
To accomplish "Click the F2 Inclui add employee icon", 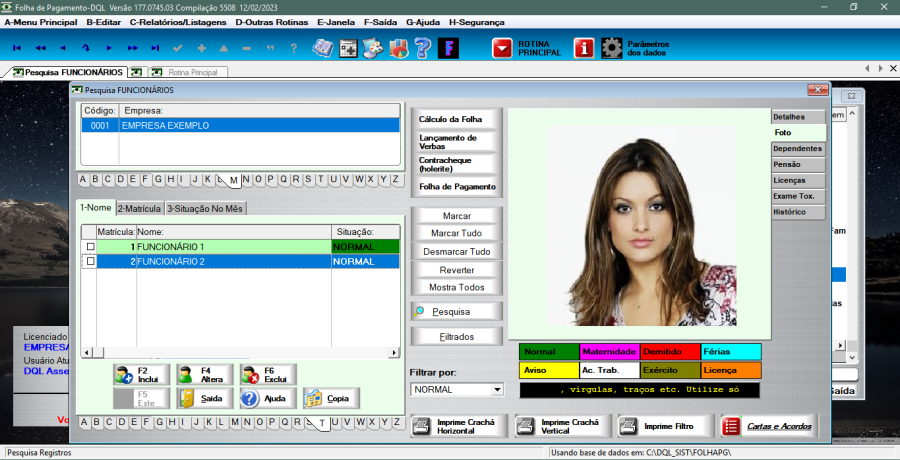I will click(x=124, y=375).
